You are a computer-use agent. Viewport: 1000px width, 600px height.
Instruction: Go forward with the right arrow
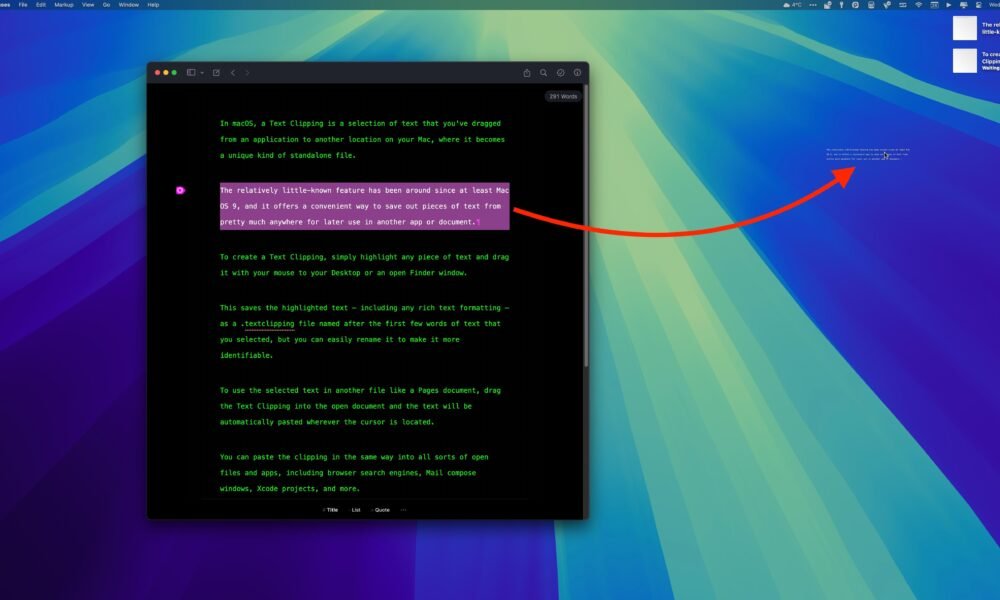pos(248,73)
